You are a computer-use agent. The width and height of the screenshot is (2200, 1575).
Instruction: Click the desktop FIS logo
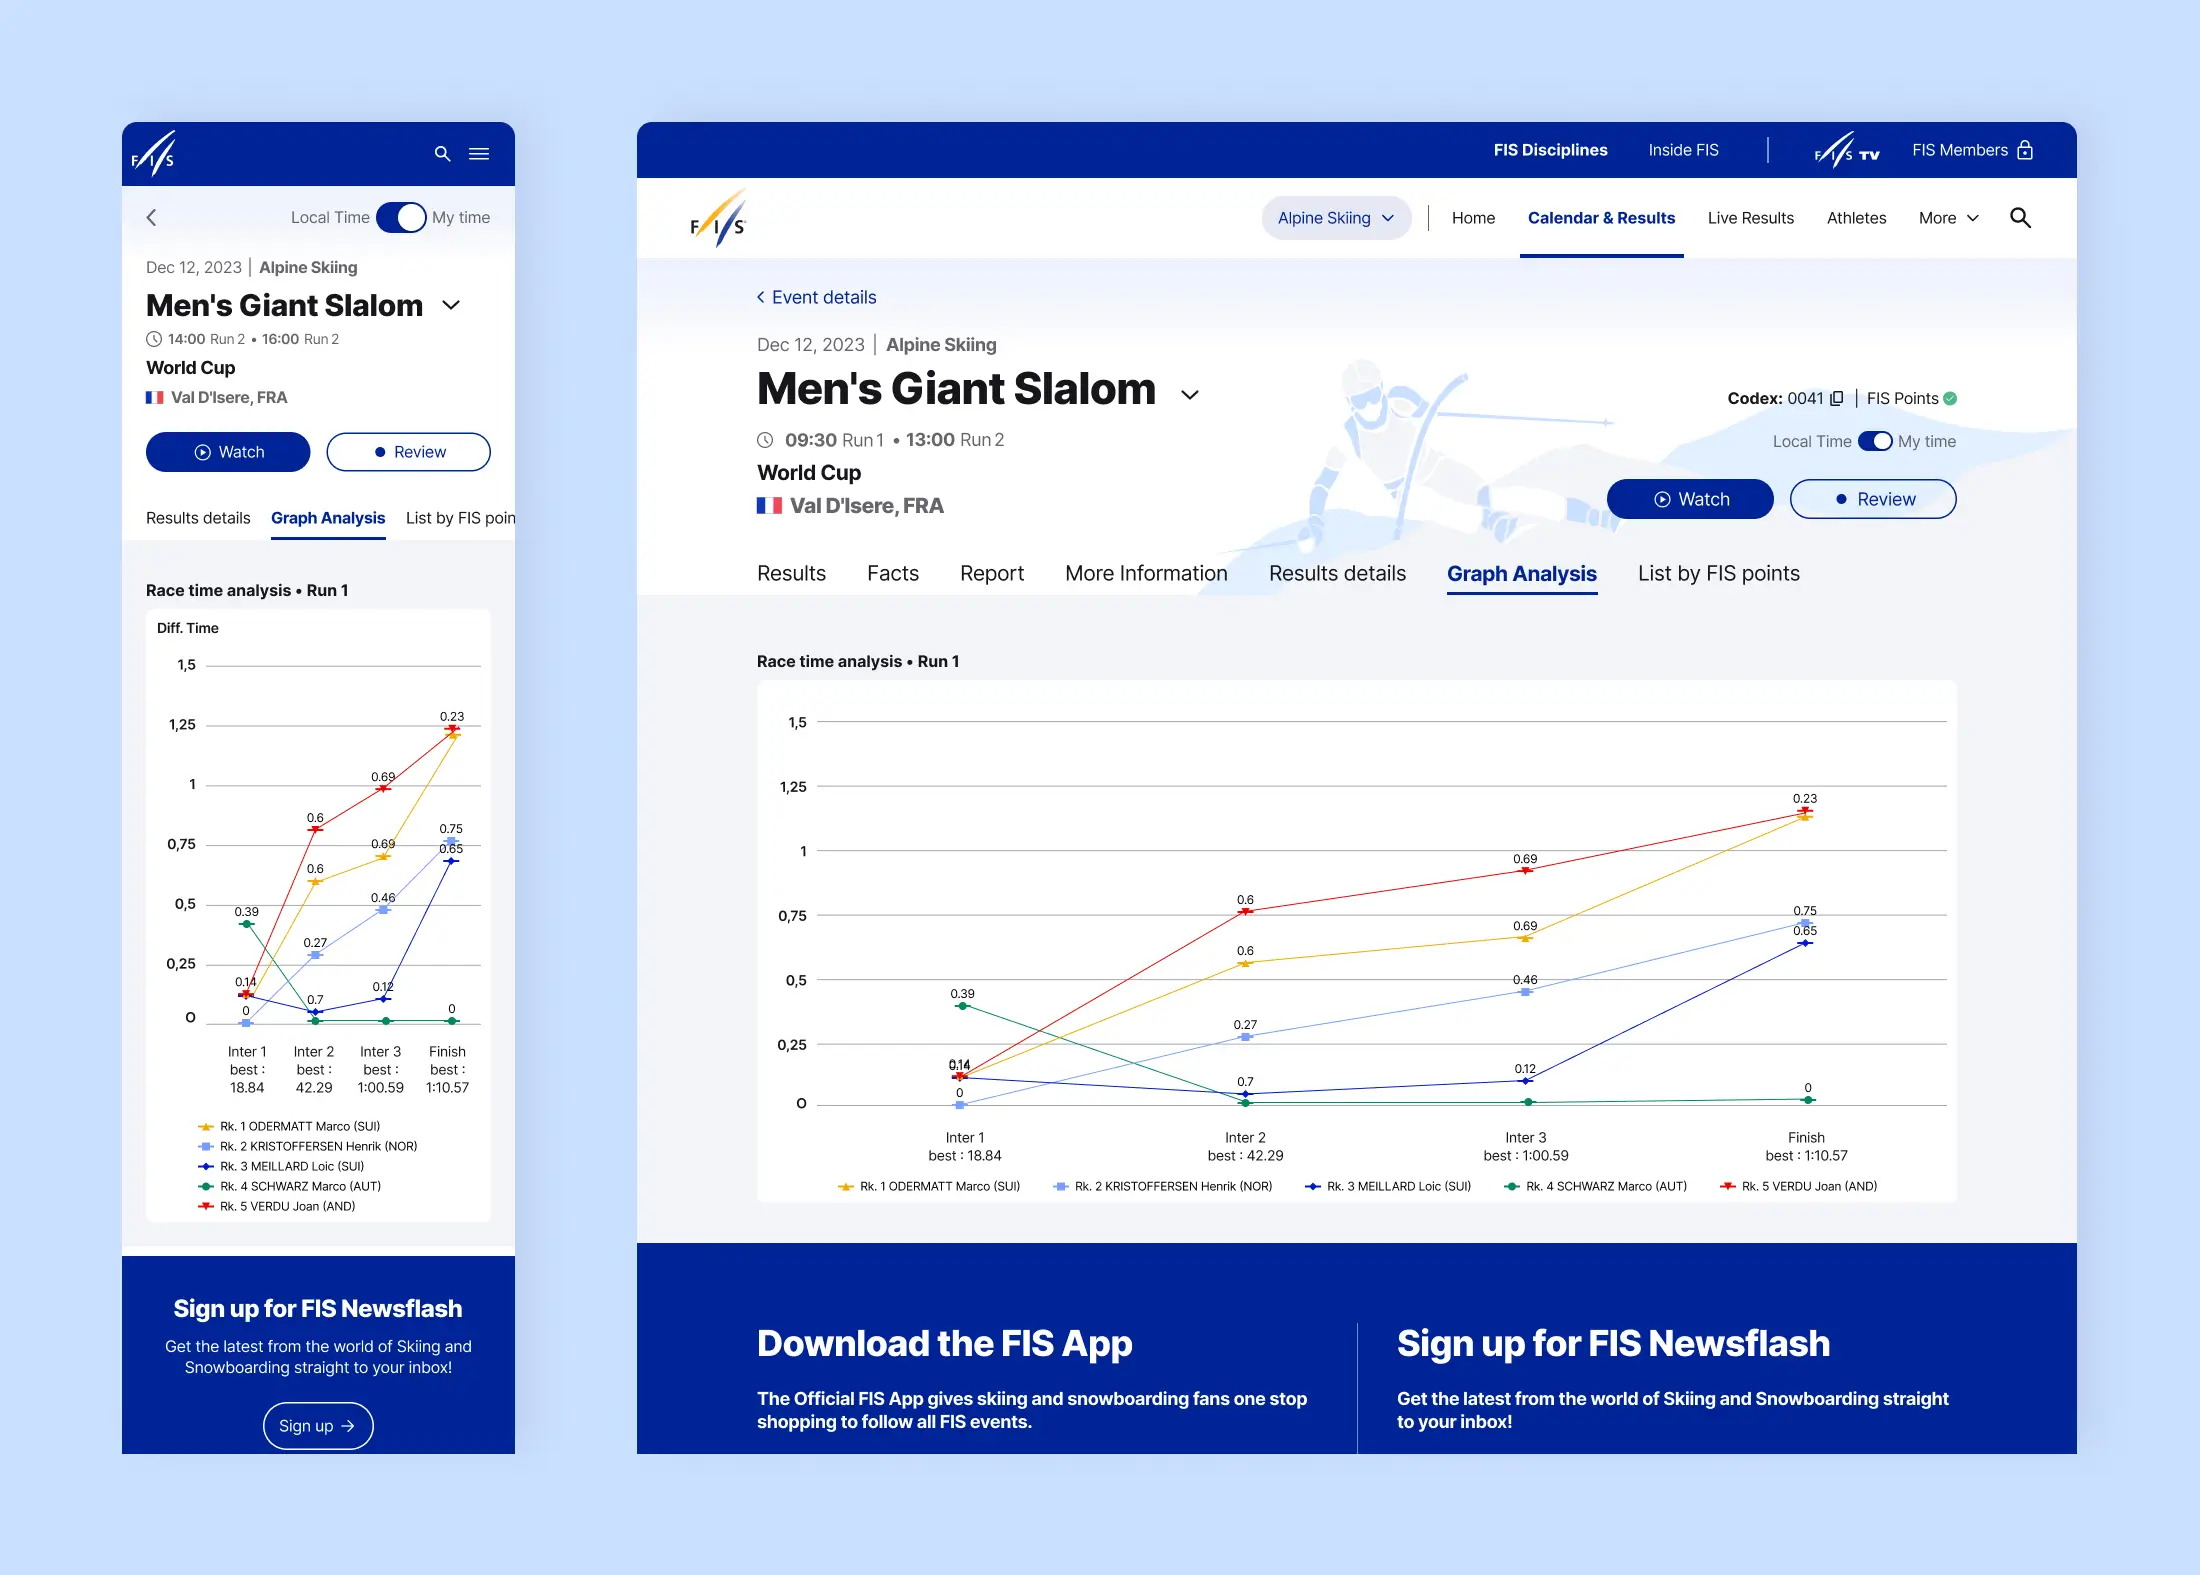718,218
